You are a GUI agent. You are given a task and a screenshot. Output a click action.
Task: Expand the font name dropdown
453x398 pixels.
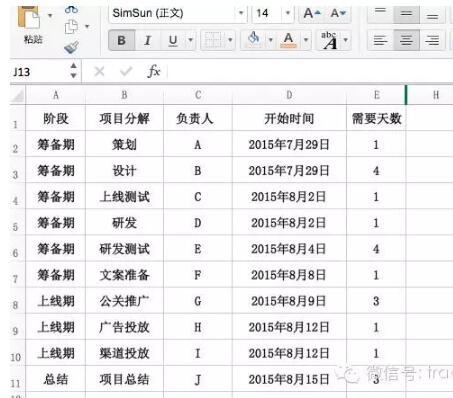[x=241, y=13]
